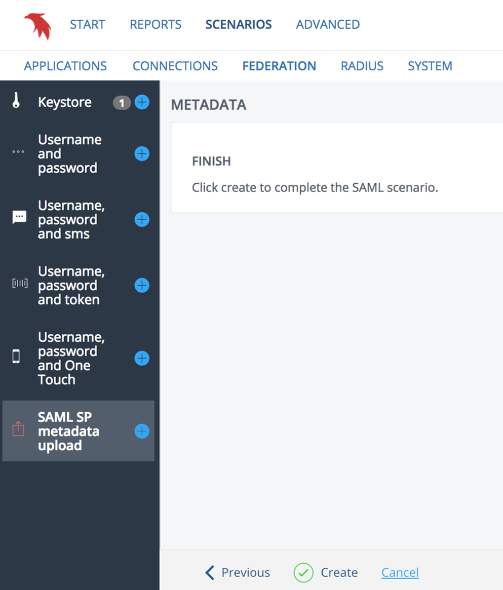503x590 pixels.
Task: Open the RADIUS tab
Action: (x=362, y=66)
